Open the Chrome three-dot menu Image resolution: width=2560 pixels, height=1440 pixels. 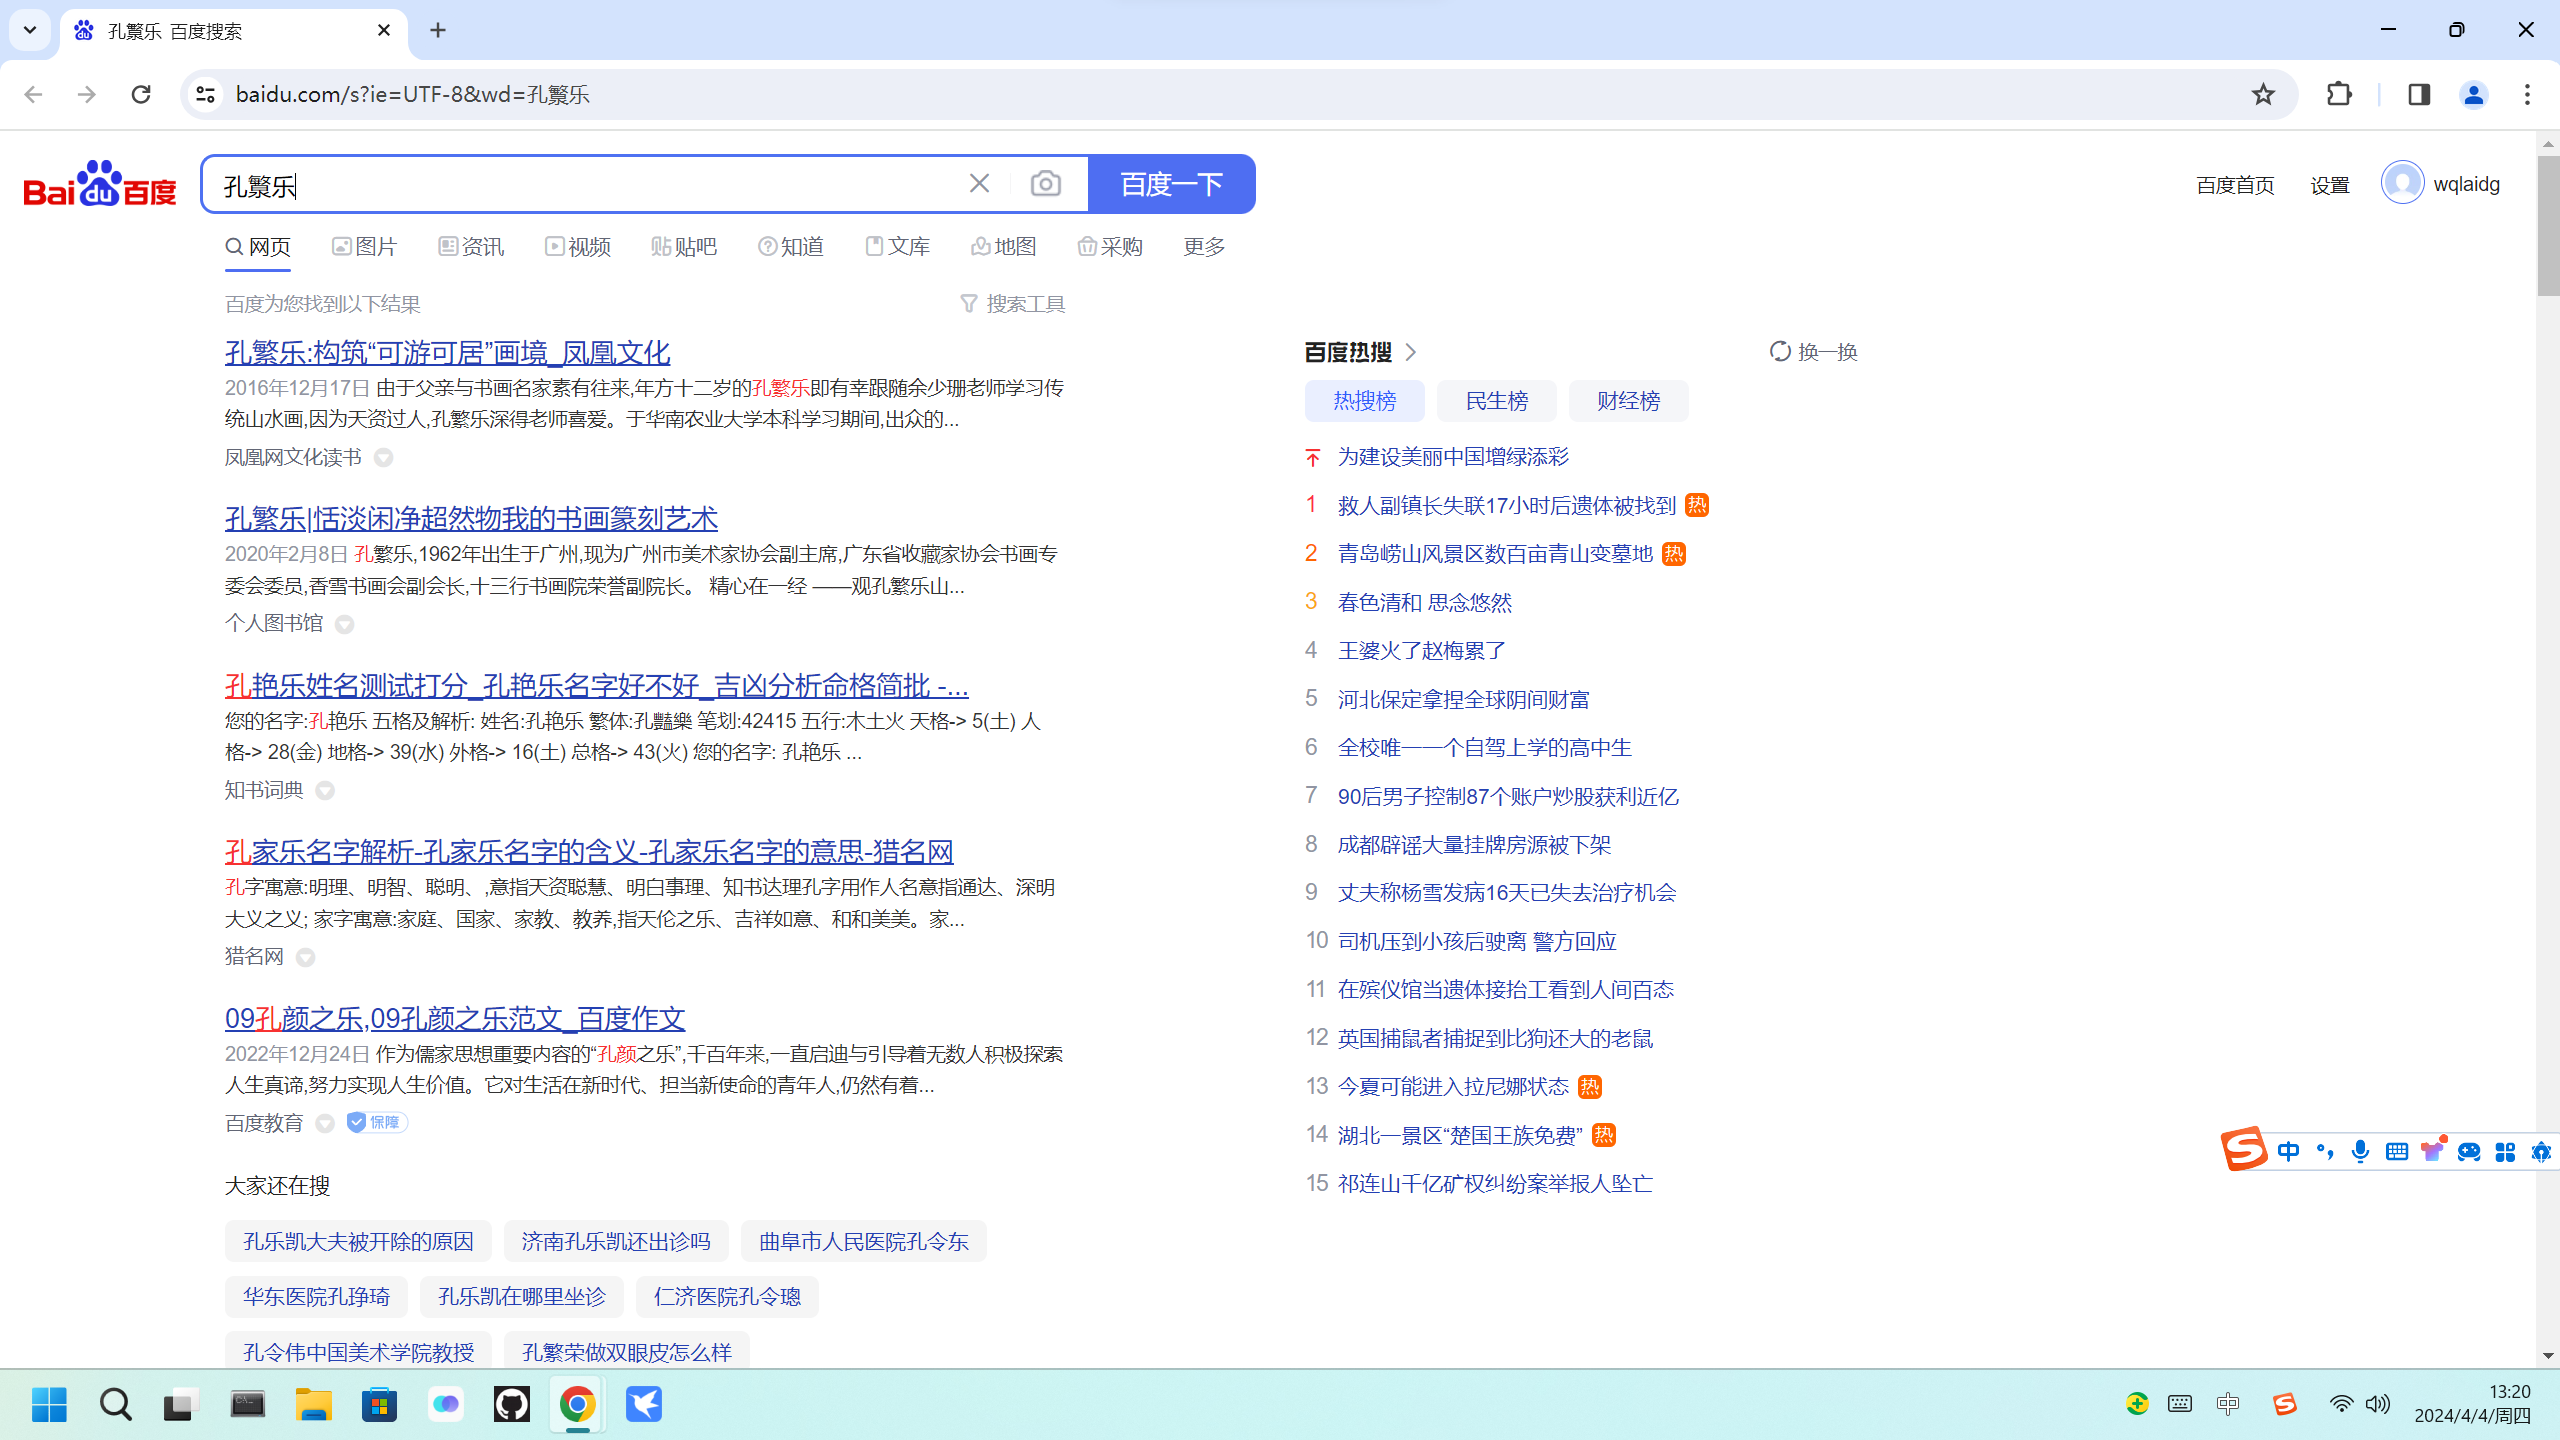tap(2527, 94)
